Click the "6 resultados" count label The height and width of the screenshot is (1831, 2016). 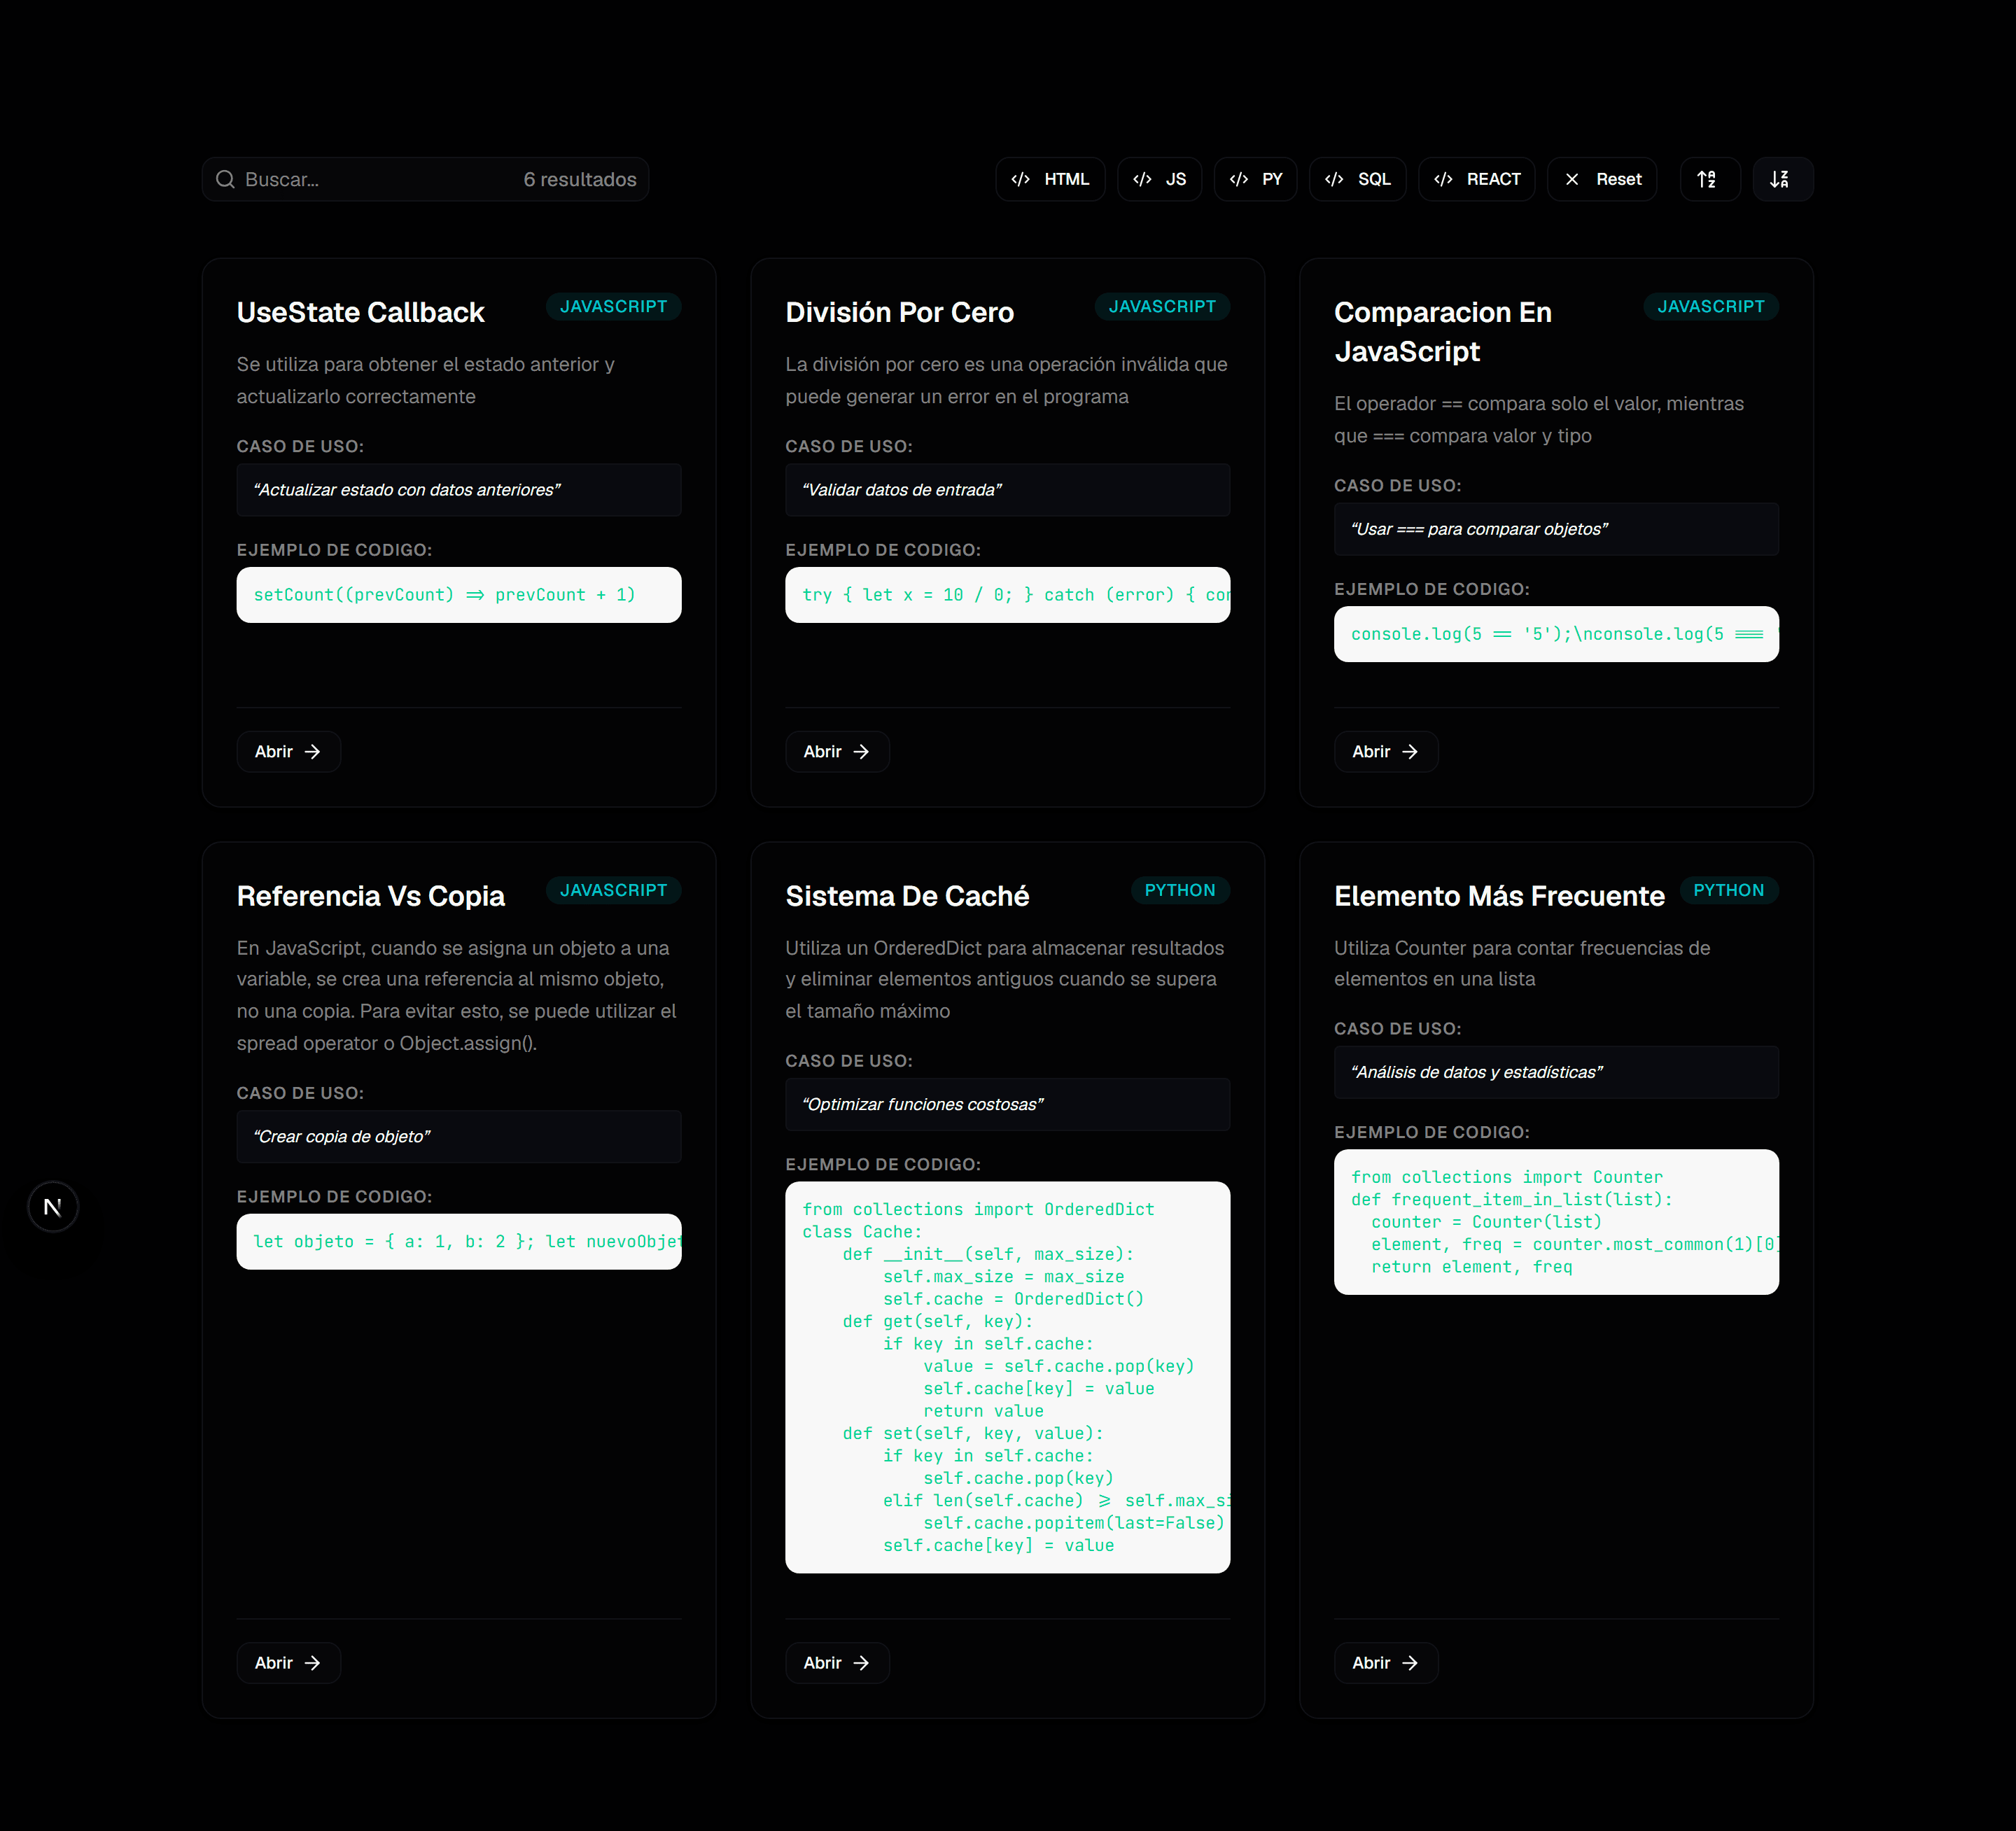point(580,179)
